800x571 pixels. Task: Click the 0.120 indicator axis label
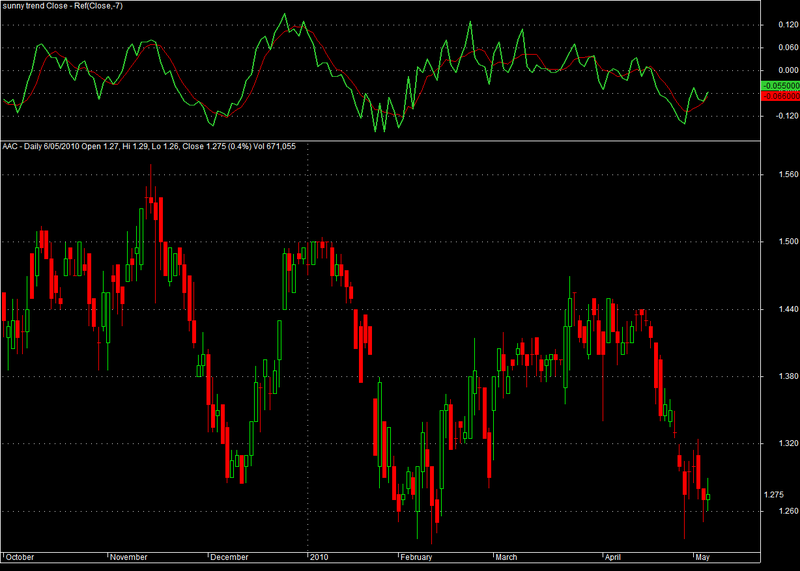[x=788, y=24]
